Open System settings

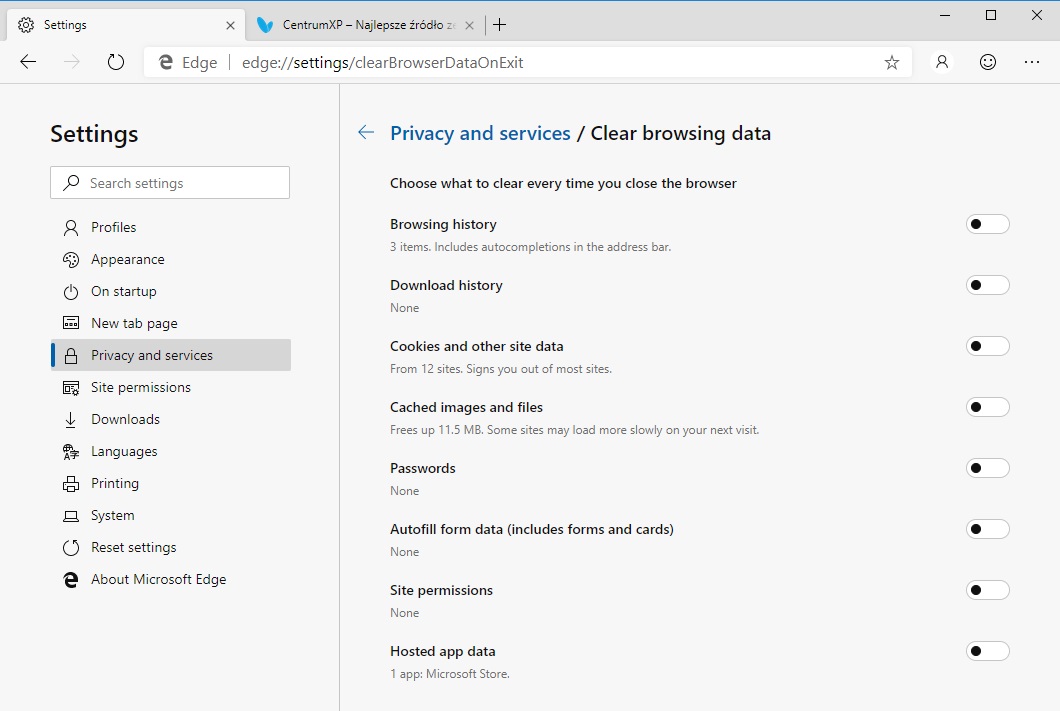coord(171,515)
